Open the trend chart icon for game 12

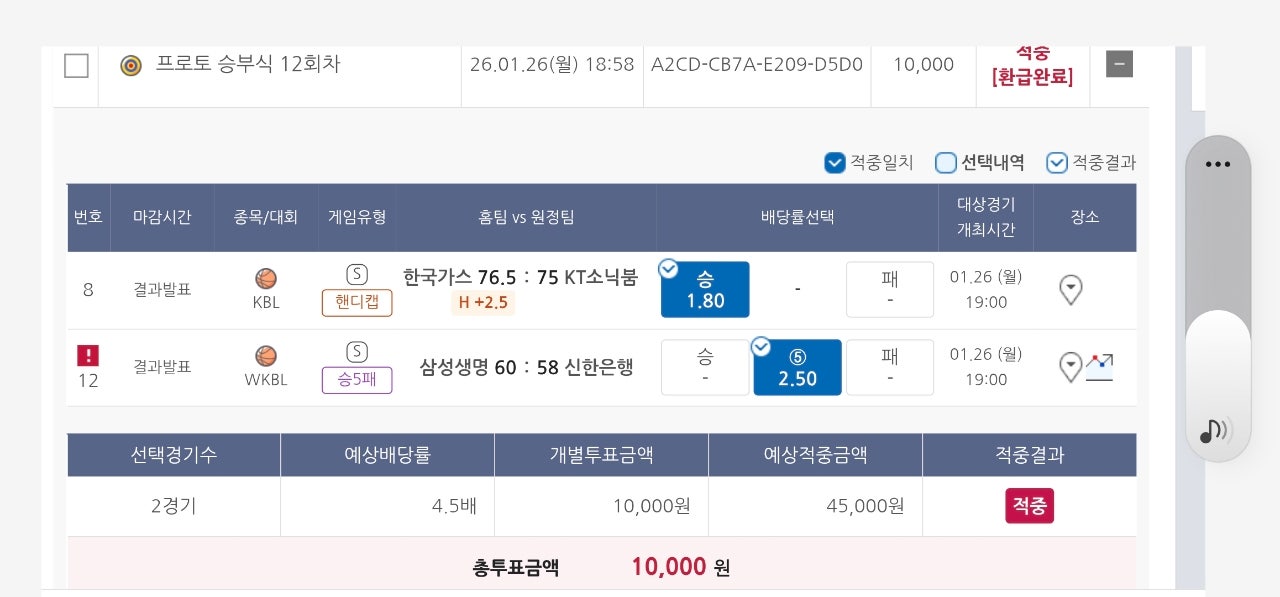(x=1100, y=367)
